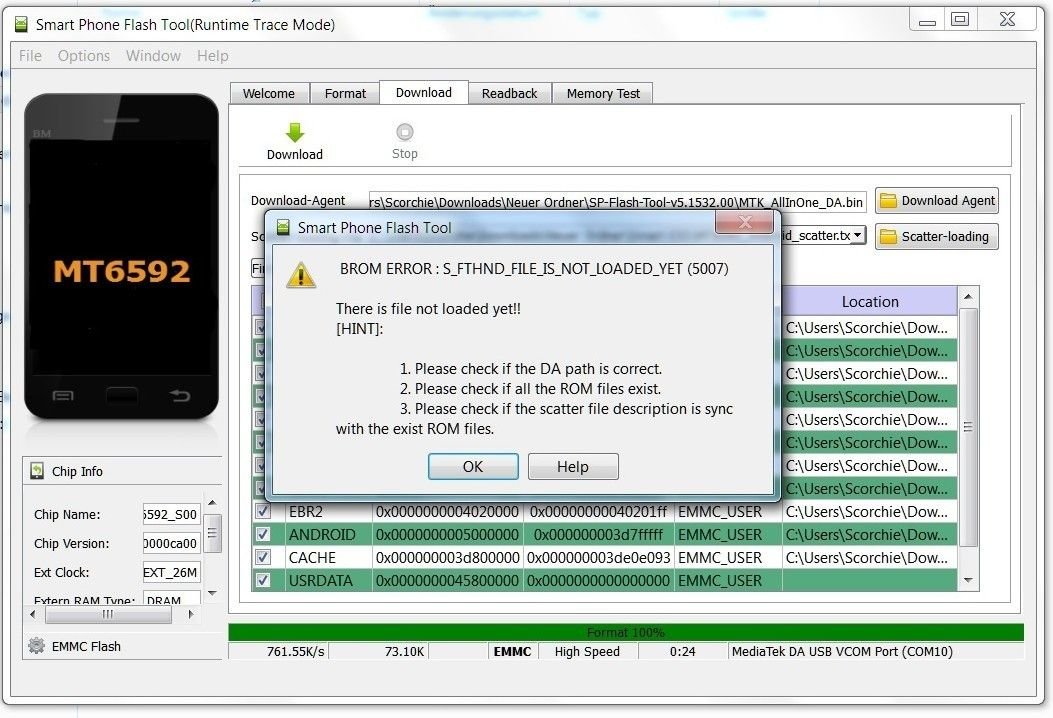Click the EMMC Flash gear icon
The width and height of the screenshot is (1053, 718).
coord(36,646)
